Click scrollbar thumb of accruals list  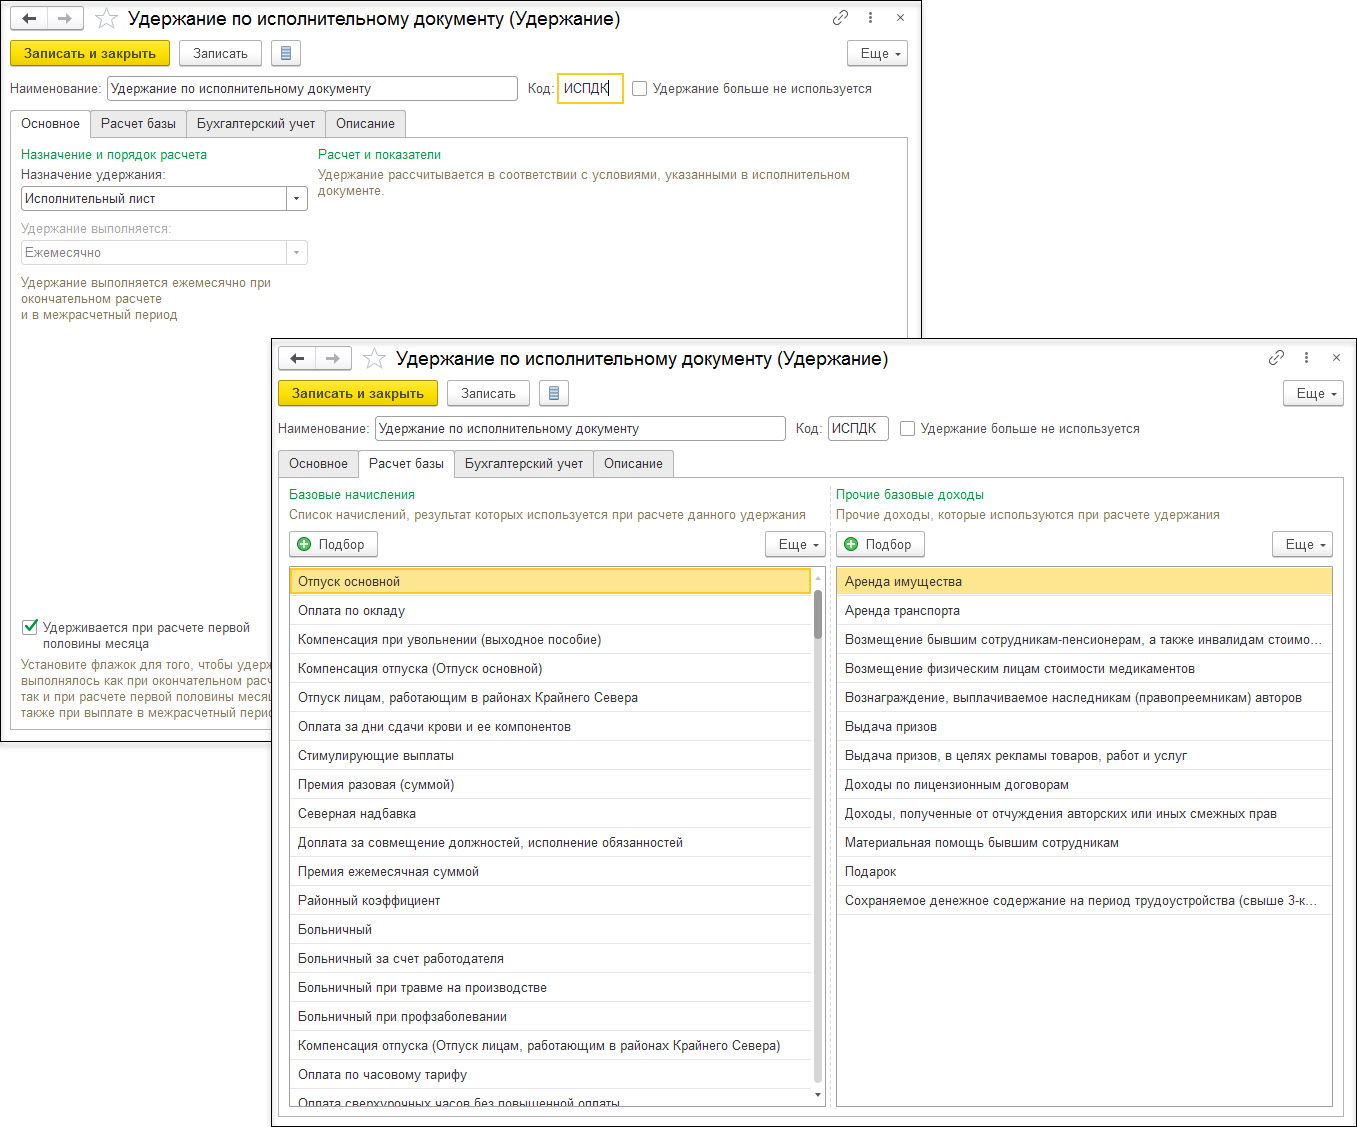pyautogui.click(x=818, y=614)
